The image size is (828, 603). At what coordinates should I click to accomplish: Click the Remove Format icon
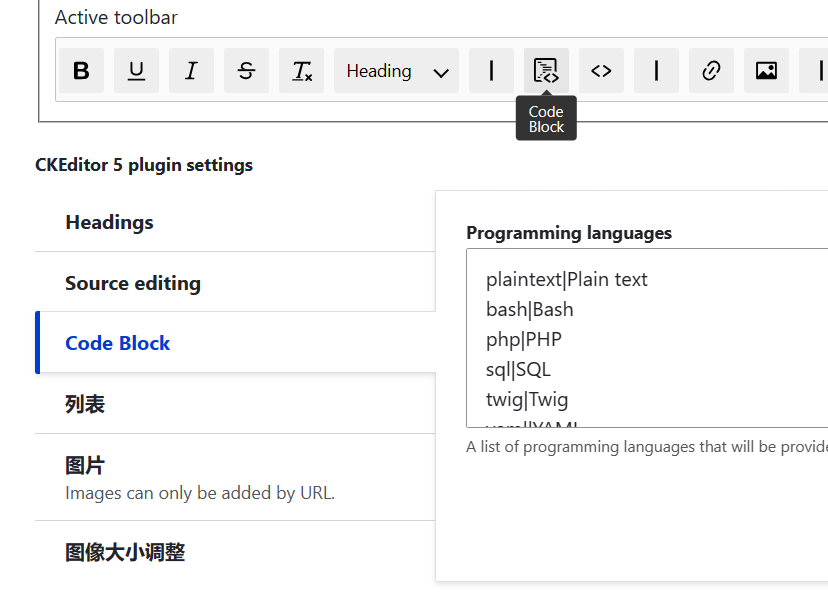pos(302,70)
